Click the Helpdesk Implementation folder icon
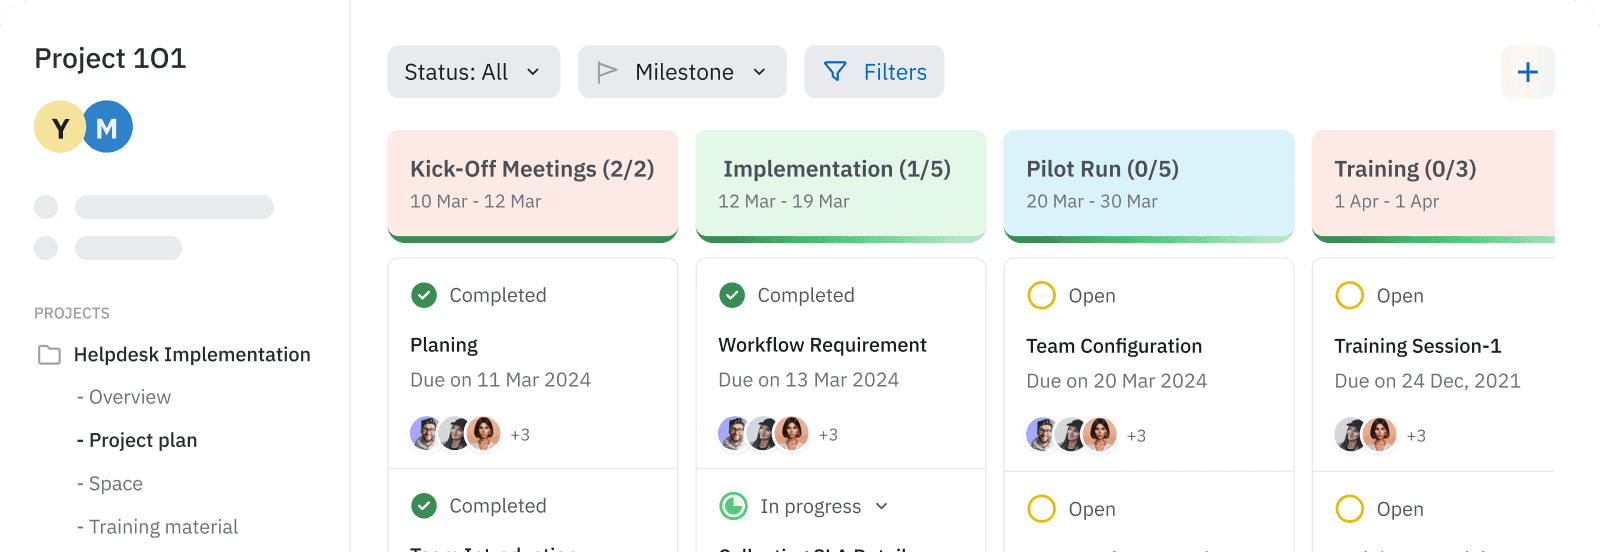The image size is (1600, 552). [x=49, y=355]
